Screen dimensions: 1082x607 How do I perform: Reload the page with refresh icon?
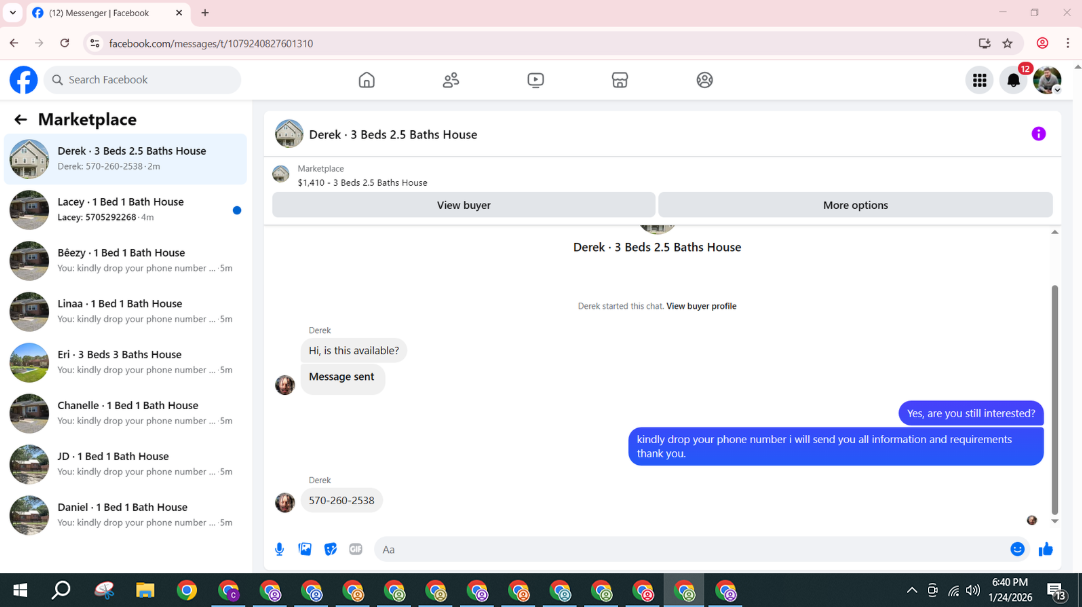pyautogui.click(x=65, y=43)
